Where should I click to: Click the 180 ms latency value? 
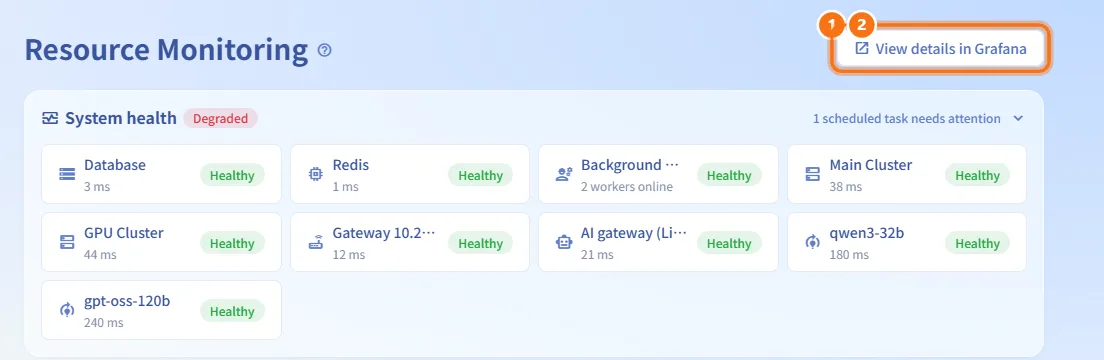point(849,254)
